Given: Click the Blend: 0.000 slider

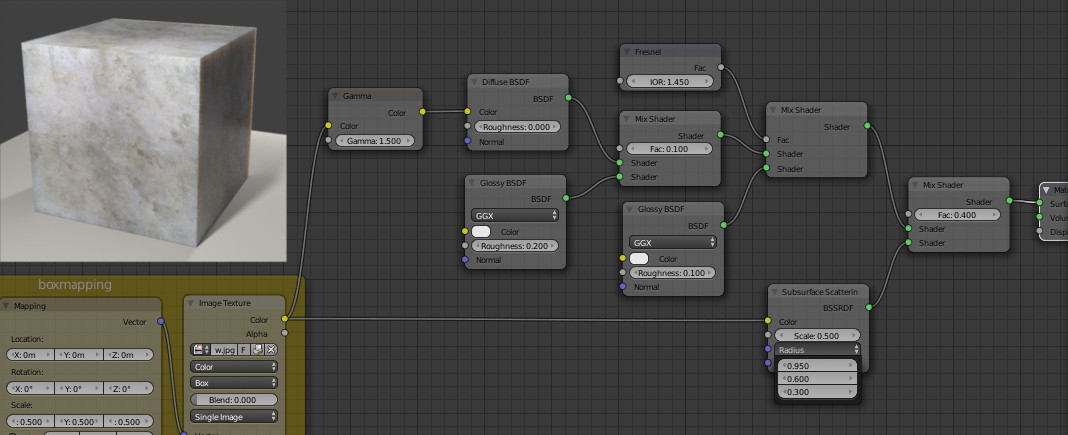Looking at the screenshot, I should [234, 400].
